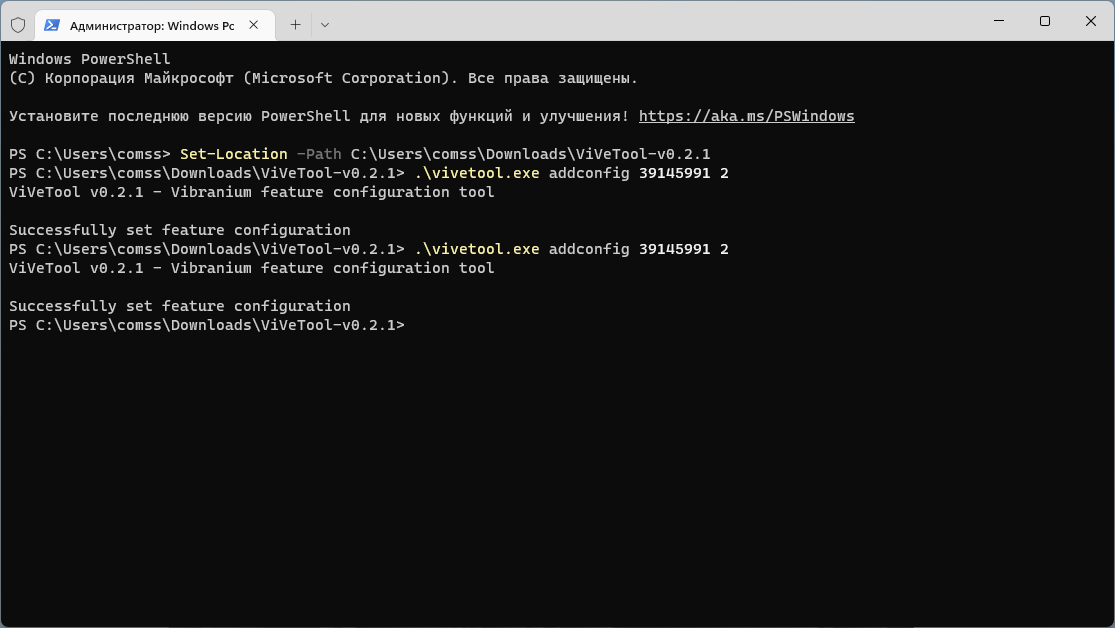This screenshot has width=1115, height=628.
Task: Click the "Windows PowerShell" header line
Action: [90, 59]
